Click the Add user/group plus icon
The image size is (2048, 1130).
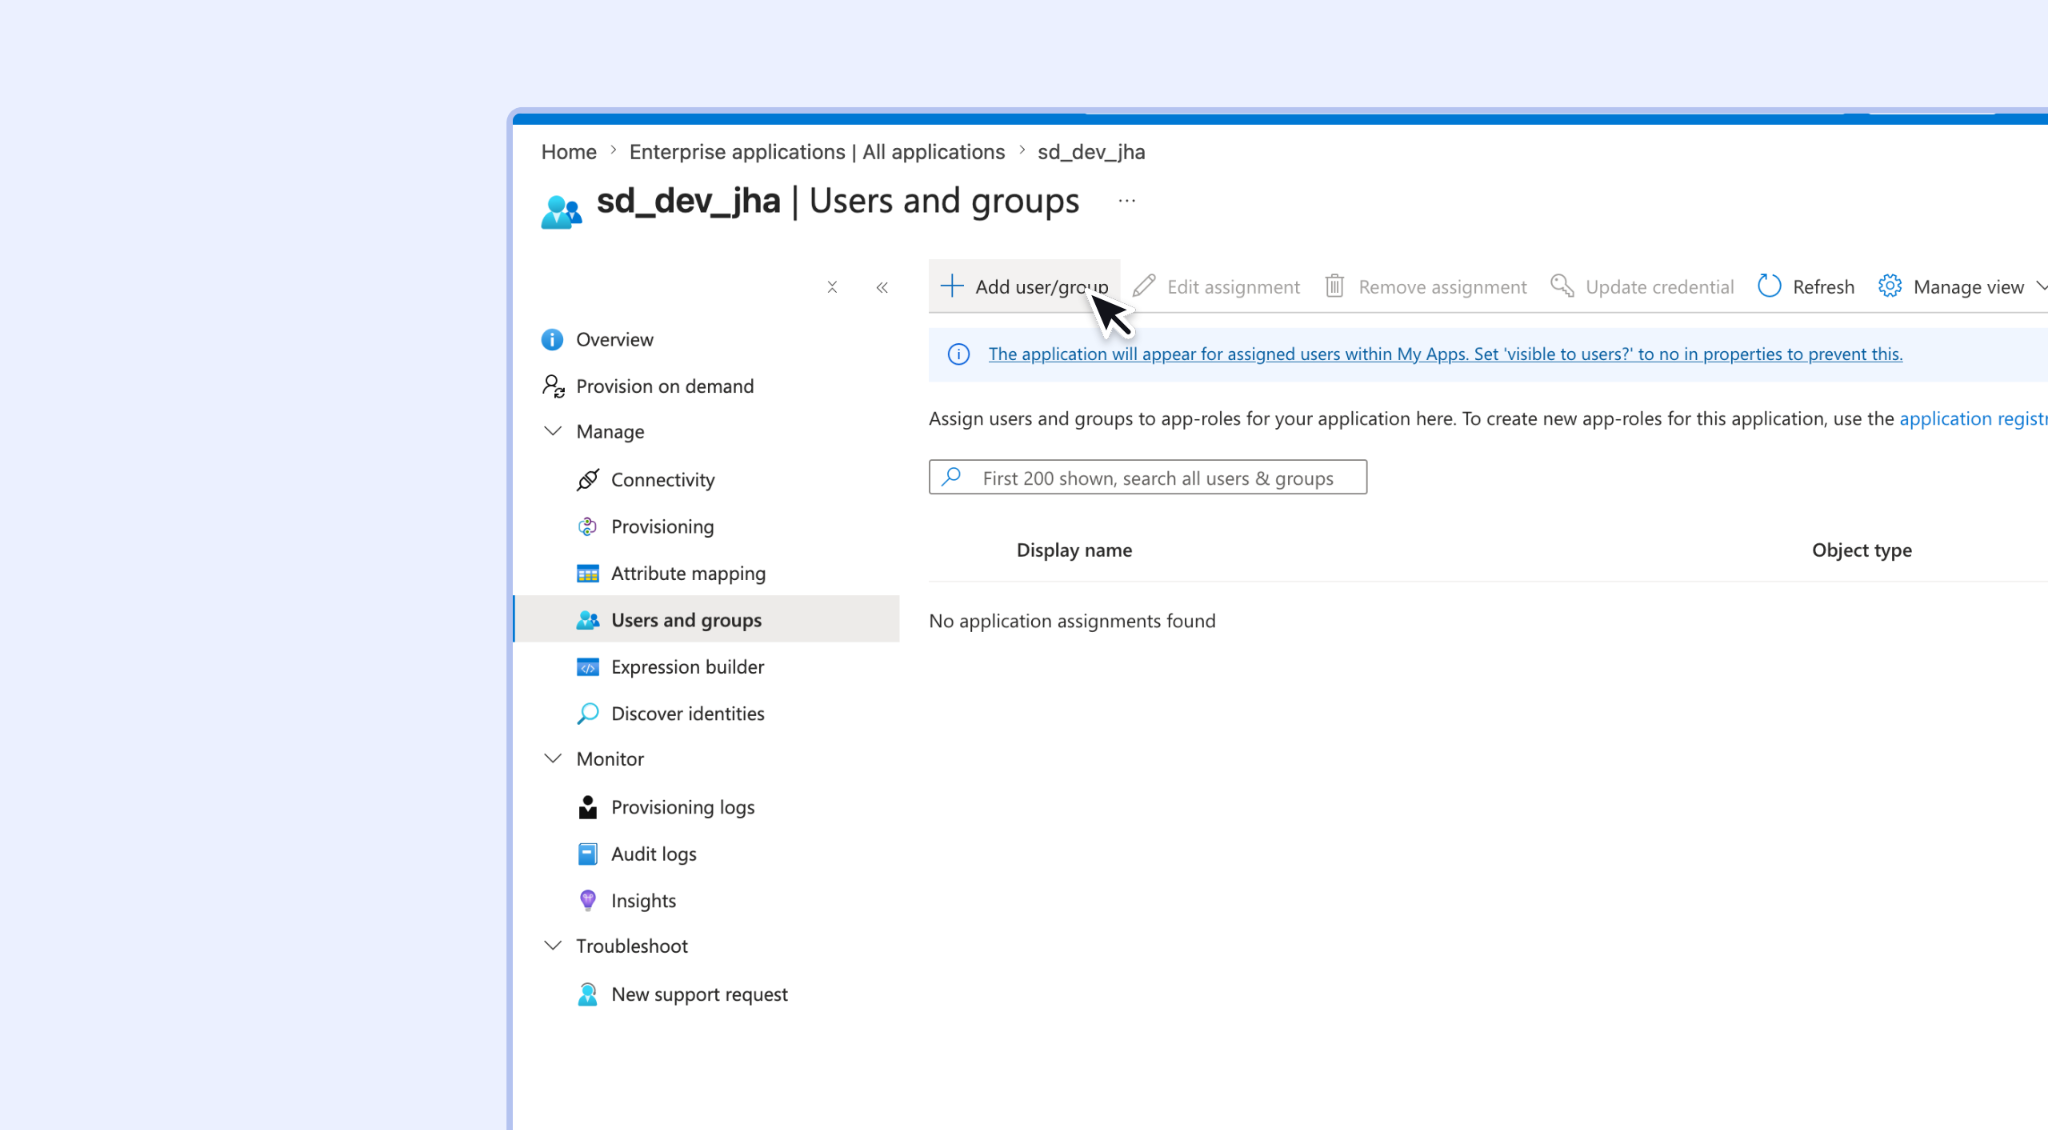[x=952, y=287]
